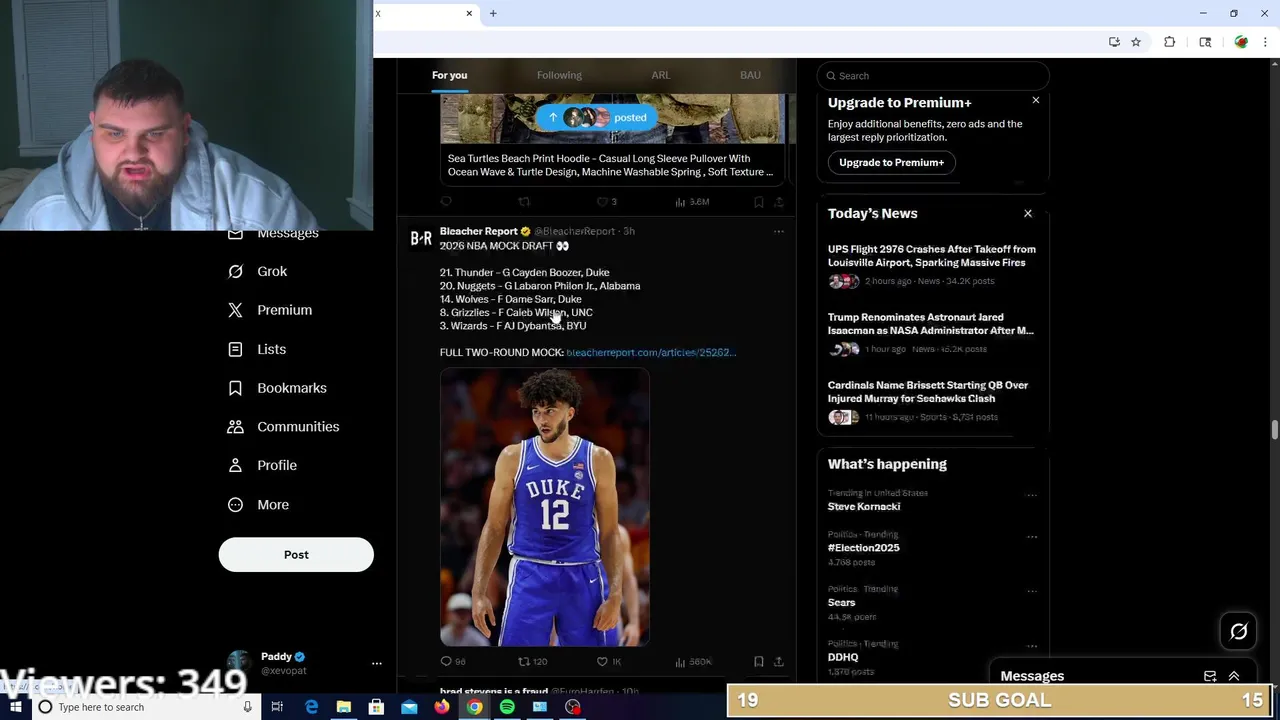Image resolution: width=1280 pixels, height=720 pixels.
Task: Open UPS Flight 2976 crash news story
Action: click(x=932, y=256)
